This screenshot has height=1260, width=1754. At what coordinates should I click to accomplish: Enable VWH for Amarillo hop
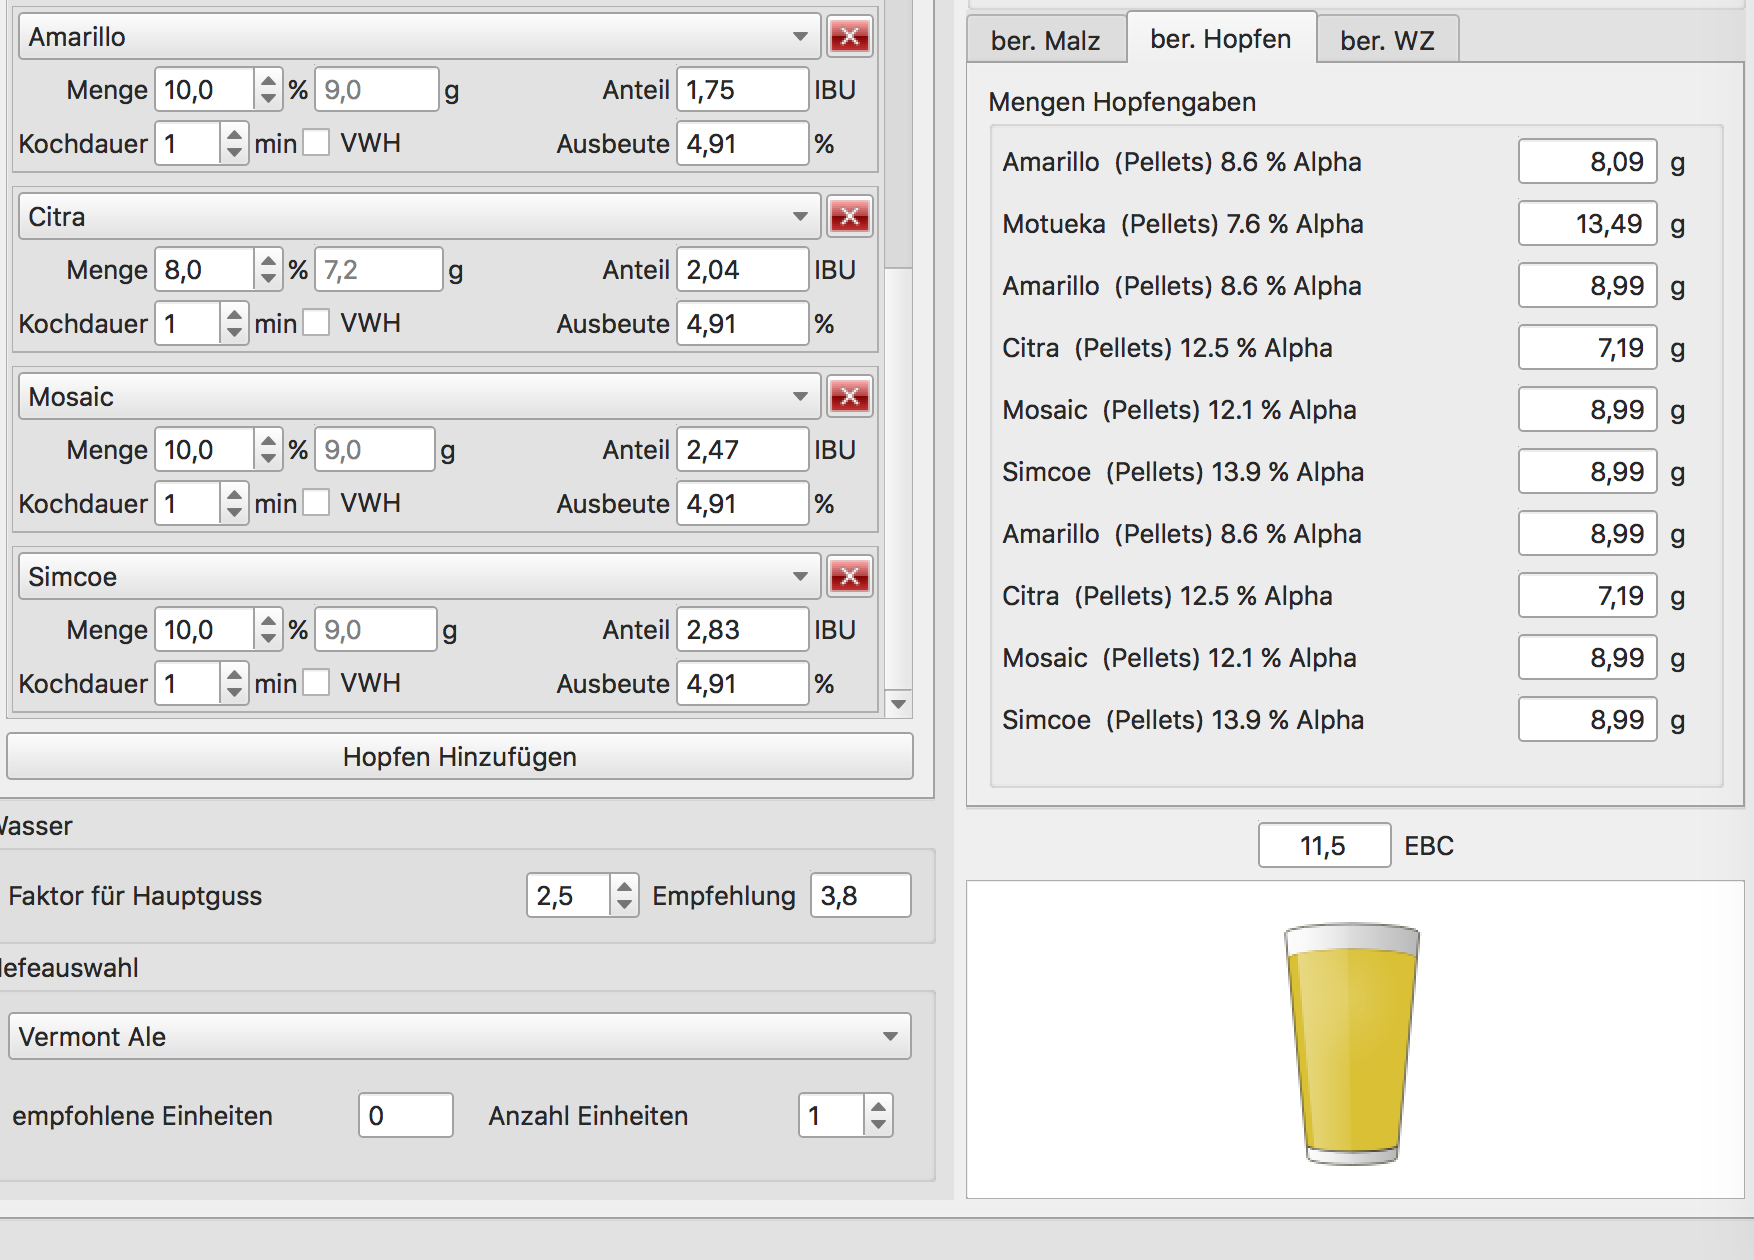pos(317,143)
